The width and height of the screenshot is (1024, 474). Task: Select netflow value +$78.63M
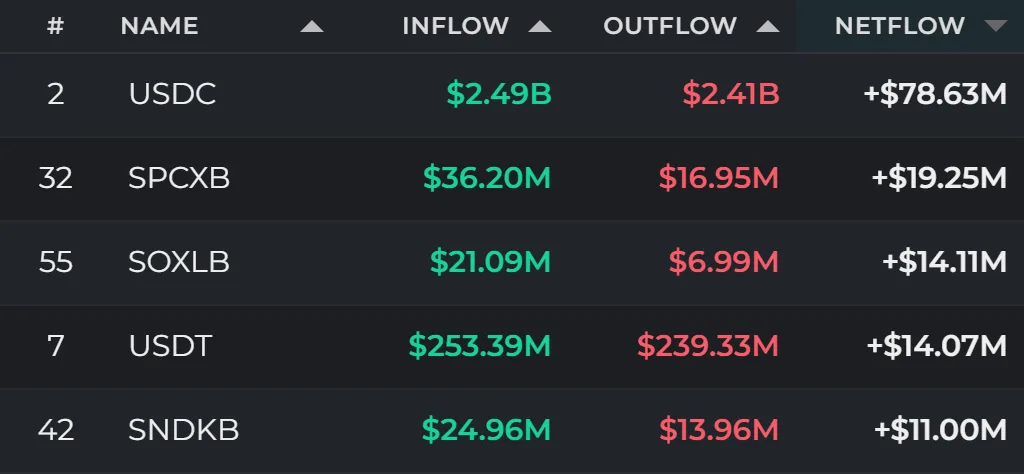click(x=935, y=95)
